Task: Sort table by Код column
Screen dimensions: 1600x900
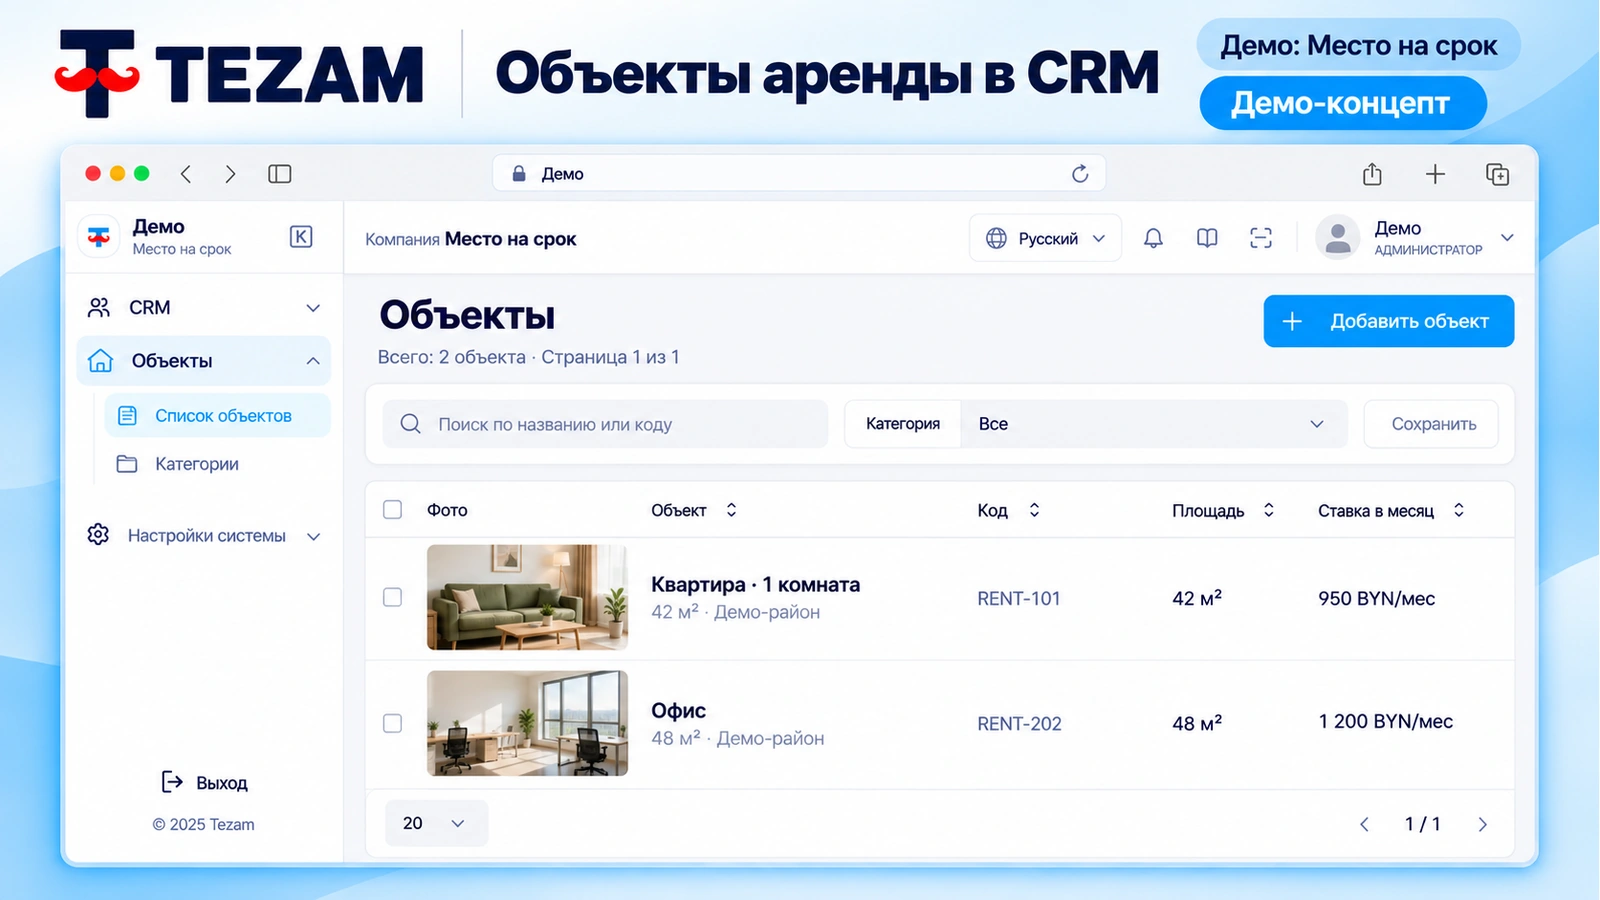Action: tap(1034, 510)
